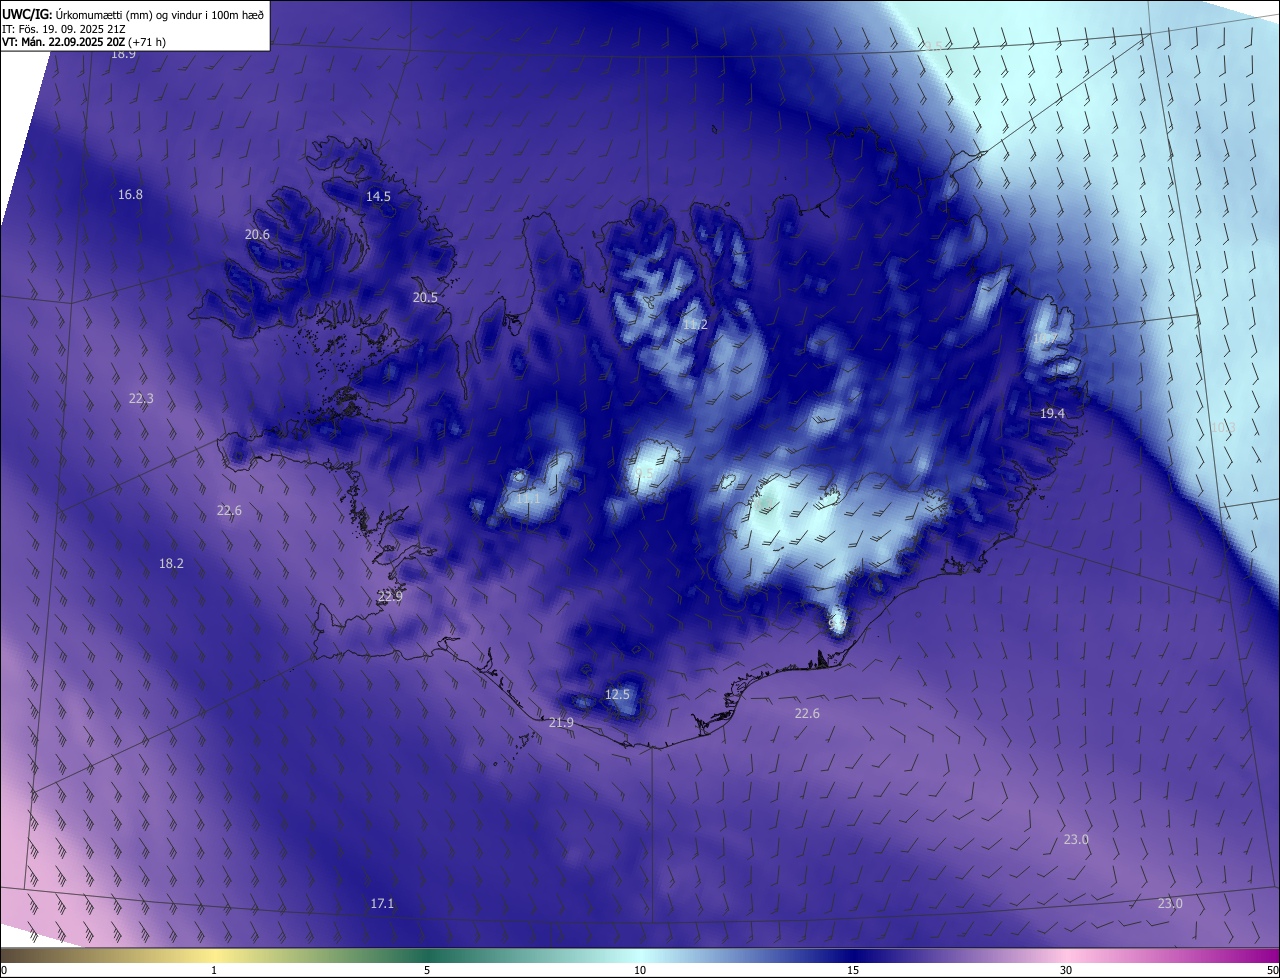The image size is (1280, 978).
Task: Click the 10.3 value near the right edge
Action: pyautogui.click(x=1223, y=428)
